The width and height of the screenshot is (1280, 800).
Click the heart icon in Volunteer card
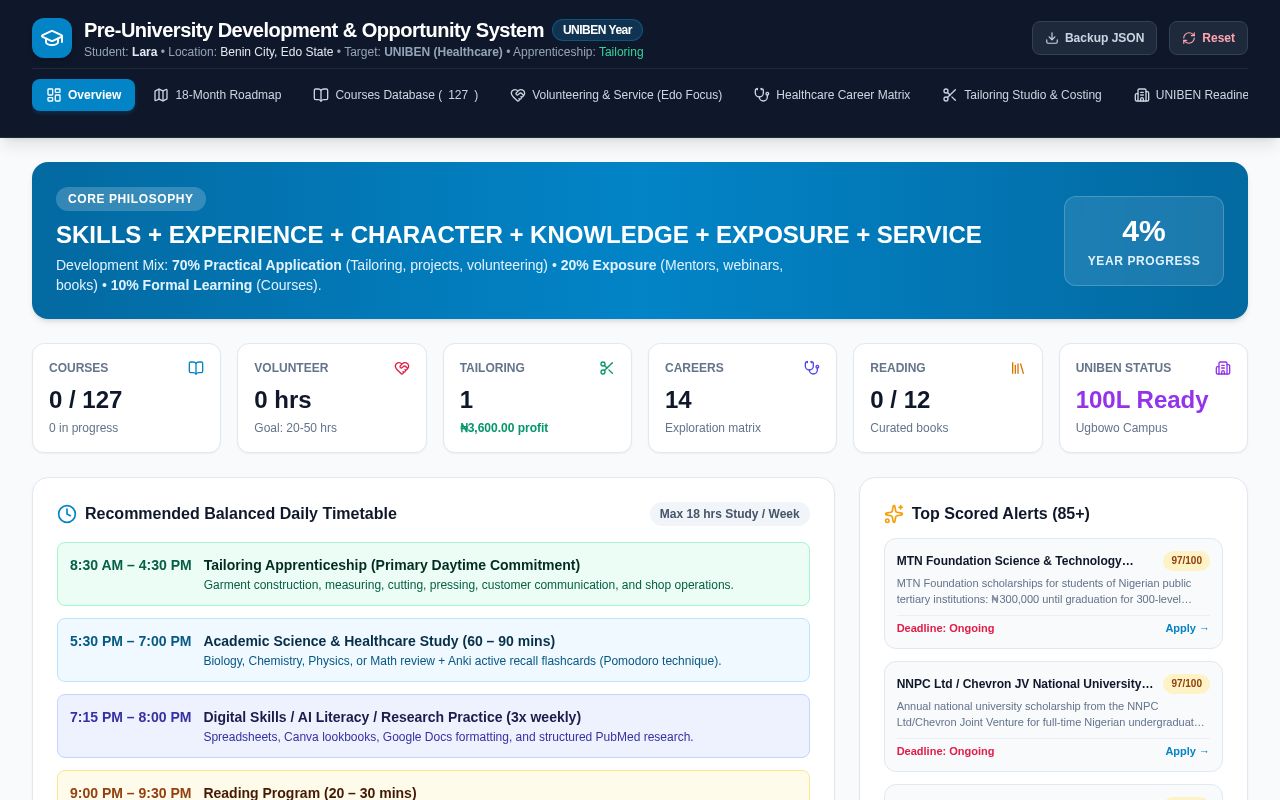[x=402, y=368]
